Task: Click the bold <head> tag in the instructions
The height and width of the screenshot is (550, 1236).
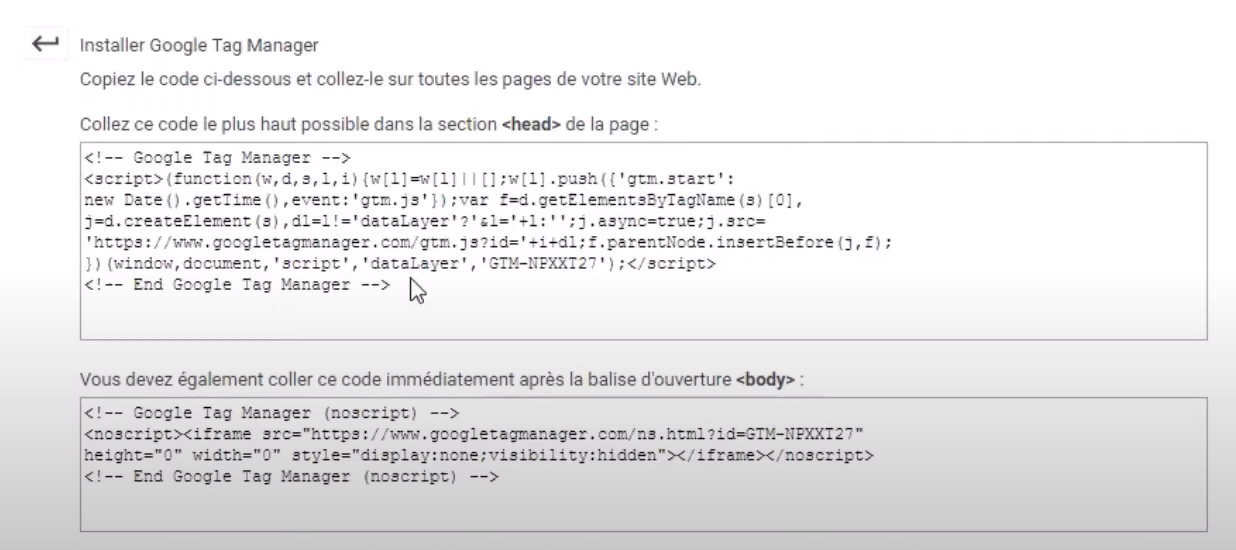Action: [531, 126]
